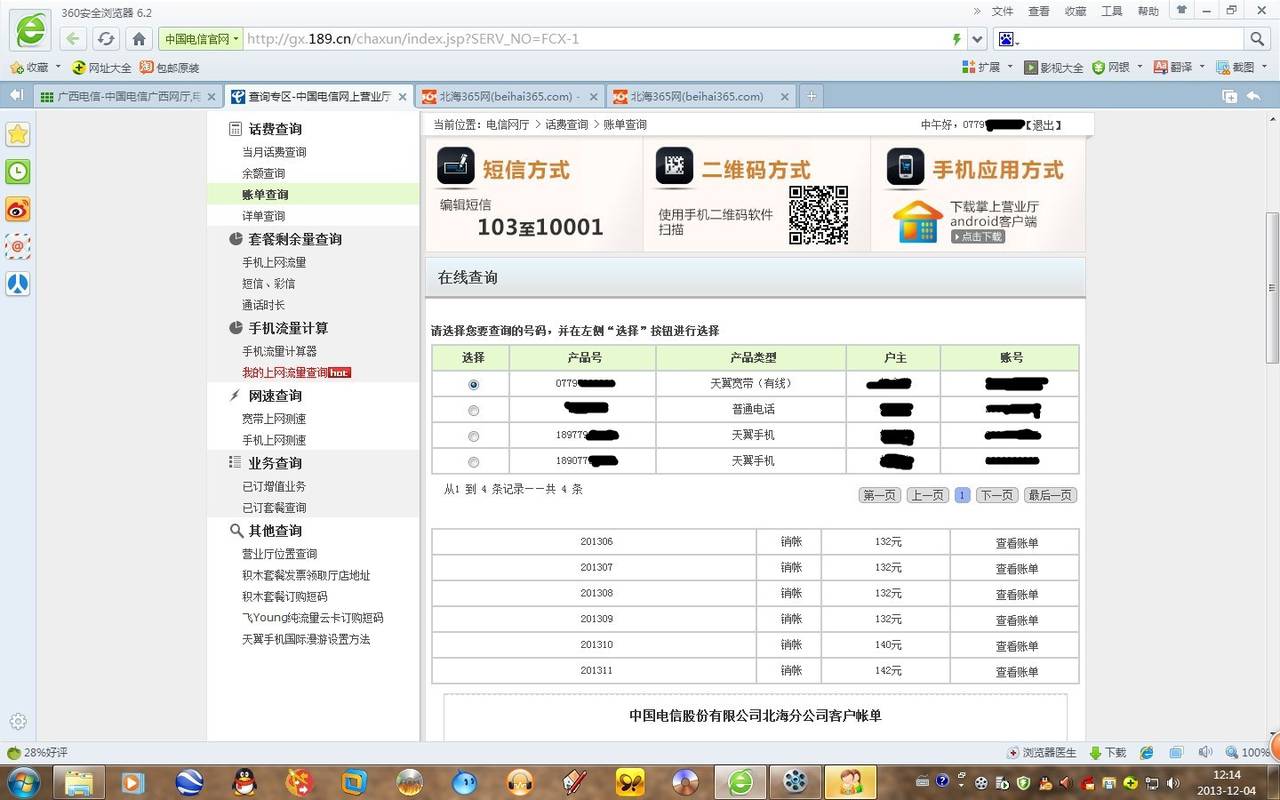Open the 手机应用方式 phone icon
The height and width of the screenshot is (800, 1280).
(906, 168)
